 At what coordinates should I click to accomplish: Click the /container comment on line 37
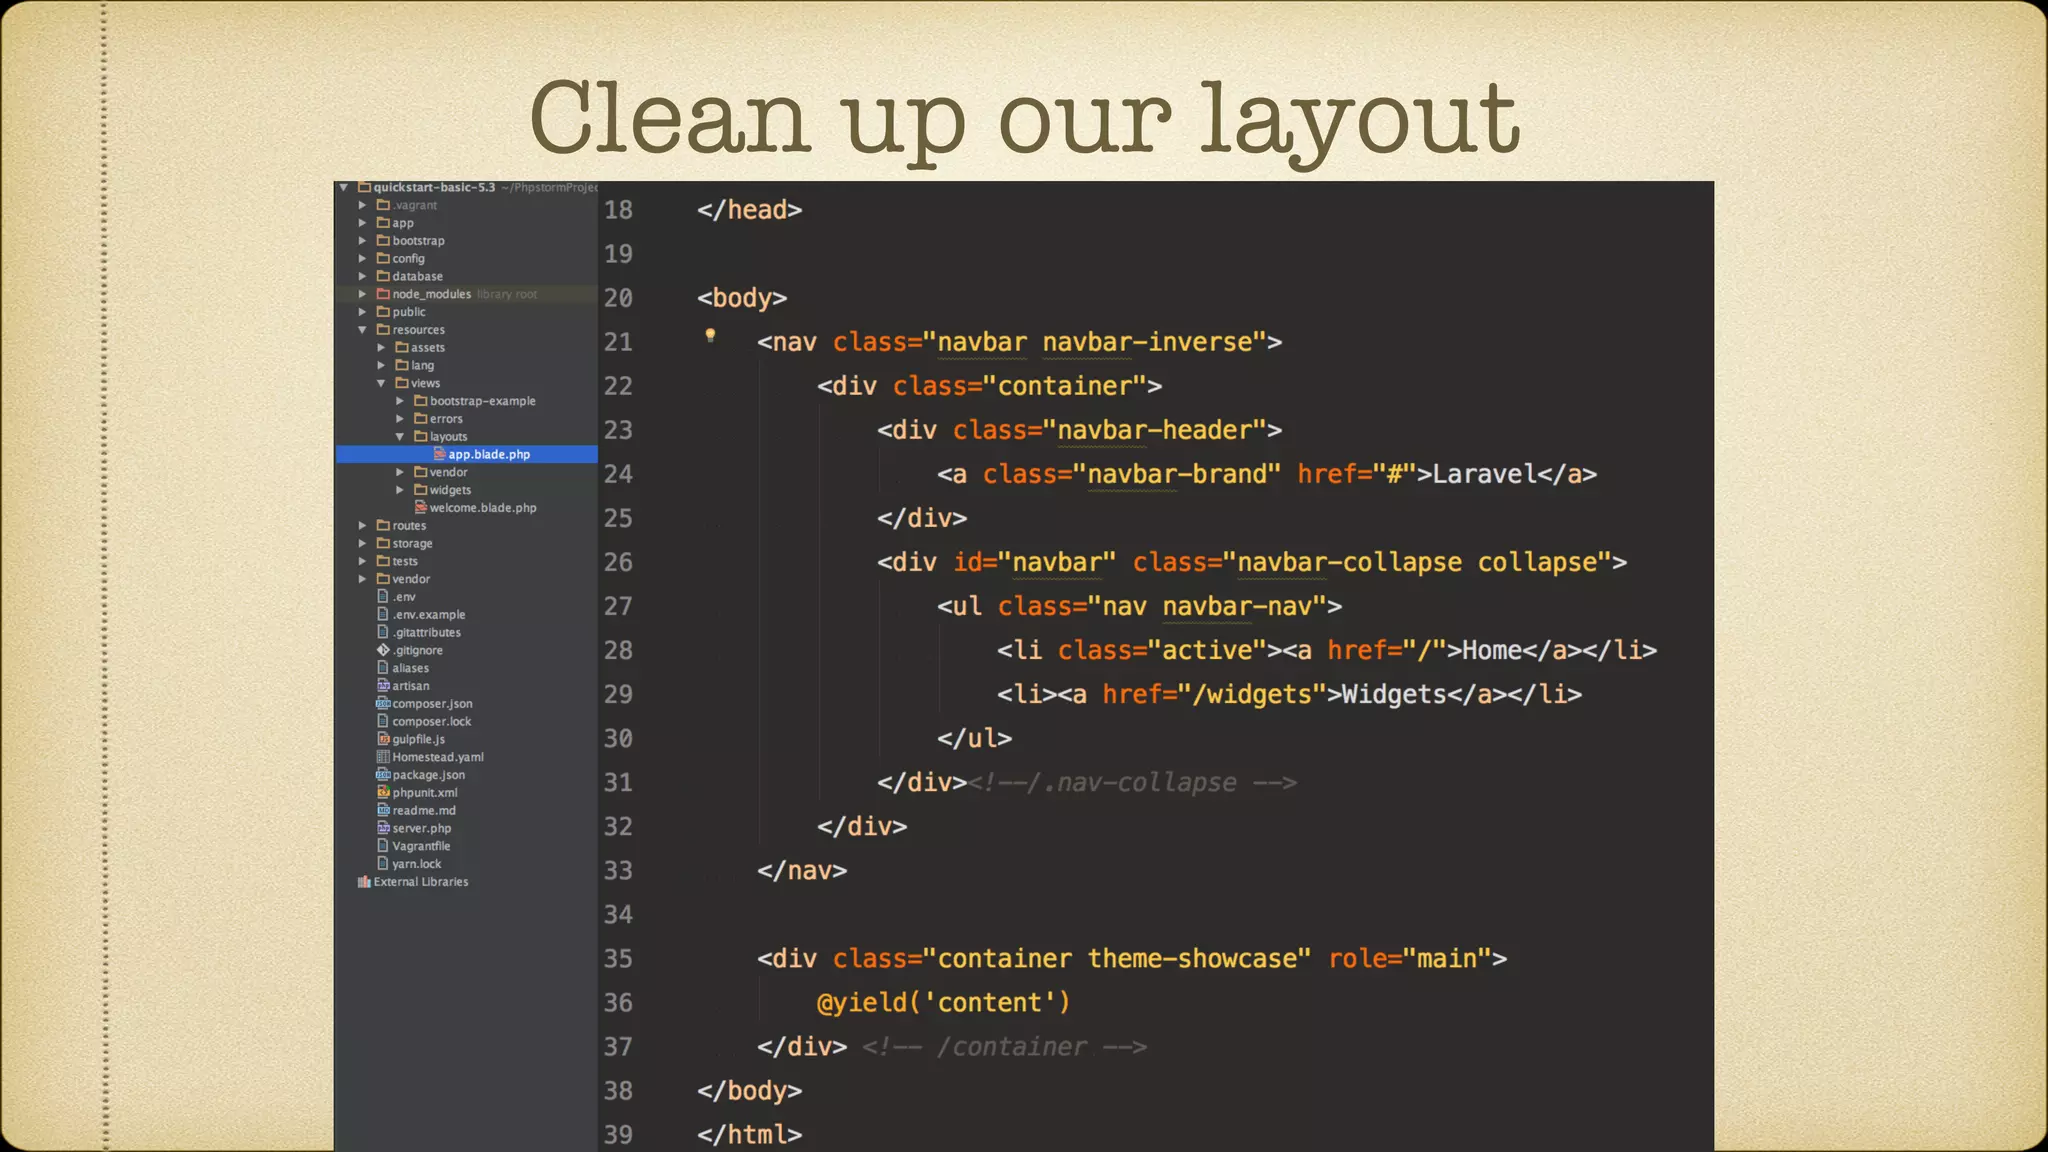point(1004,1047)
